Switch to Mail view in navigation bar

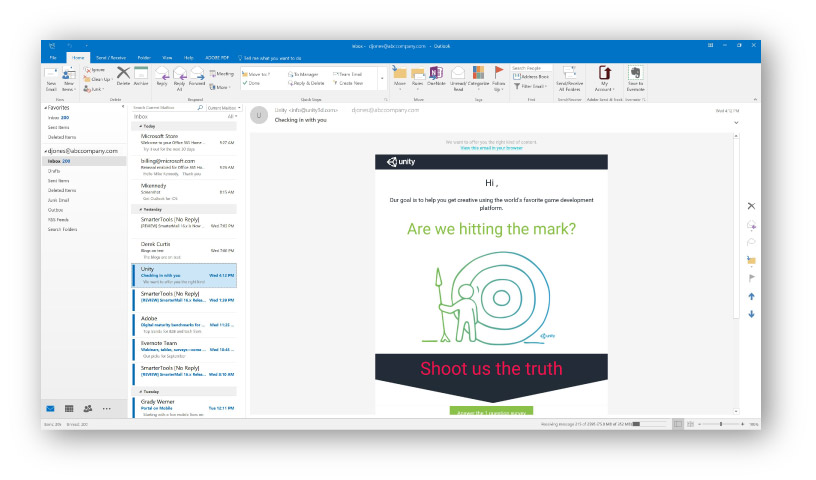coord(50,409)
